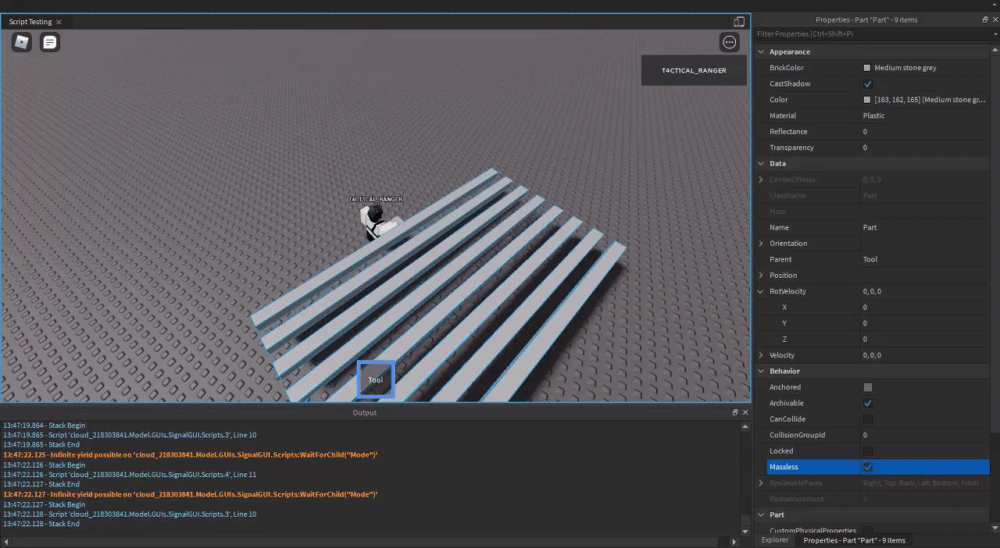Expand the ResizableFaces property
The height and width of the screenshot is (548, 1000).
pos(761,483)
